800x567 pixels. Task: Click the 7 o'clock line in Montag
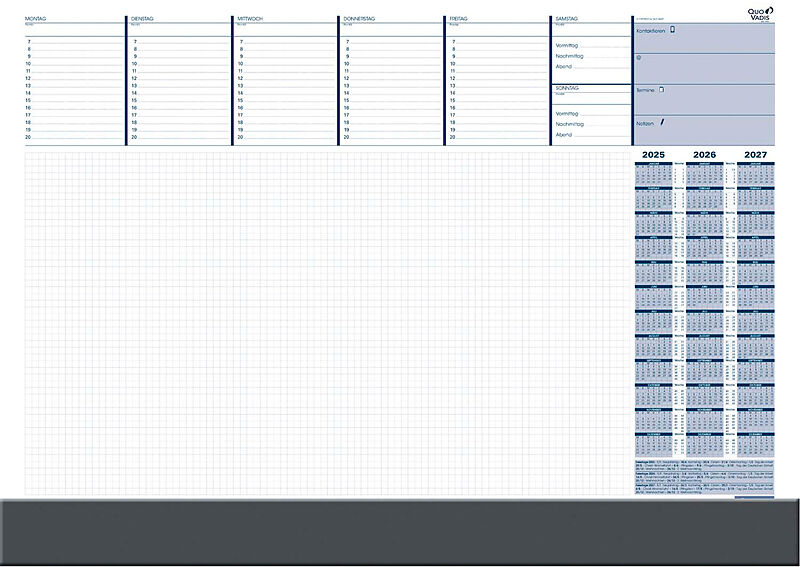pyautogui.click(x=75, y=42)
